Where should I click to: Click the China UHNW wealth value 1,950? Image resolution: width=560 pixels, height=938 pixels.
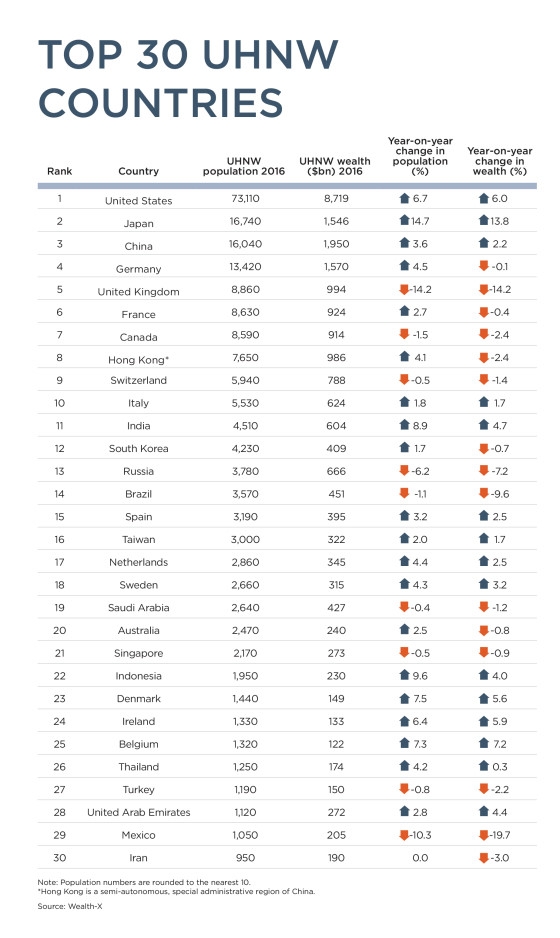pos(336,244)
